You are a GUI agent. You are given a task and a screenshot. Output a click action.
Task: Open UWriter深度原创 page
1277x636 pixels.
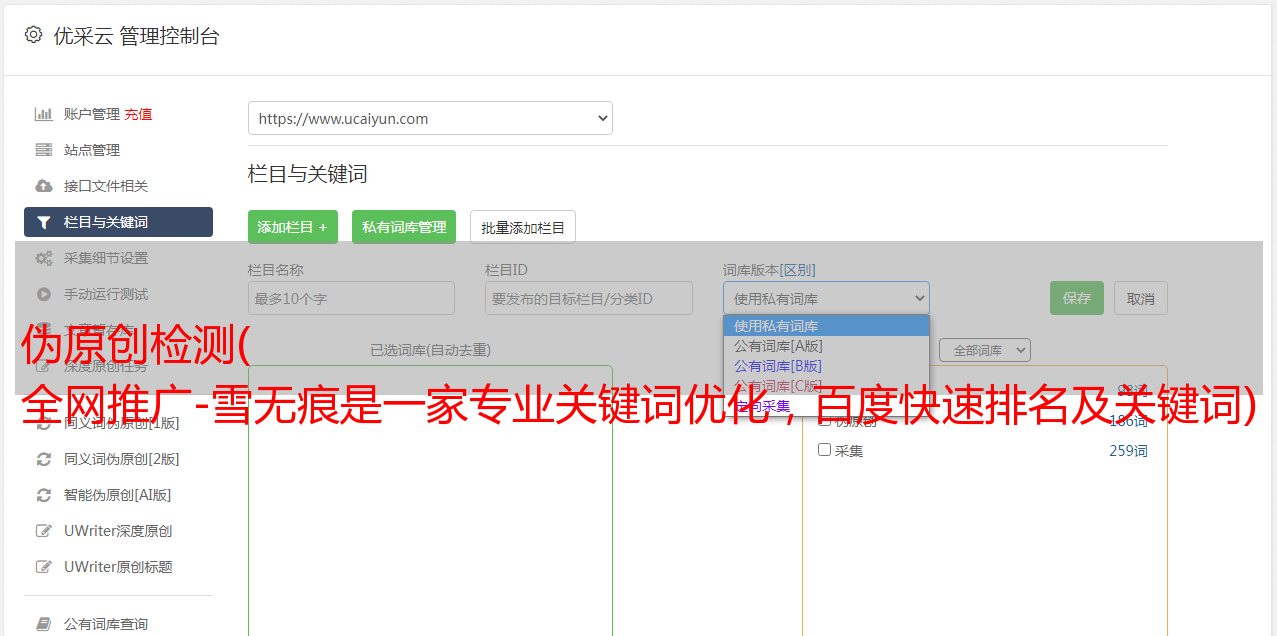[118, 531]
